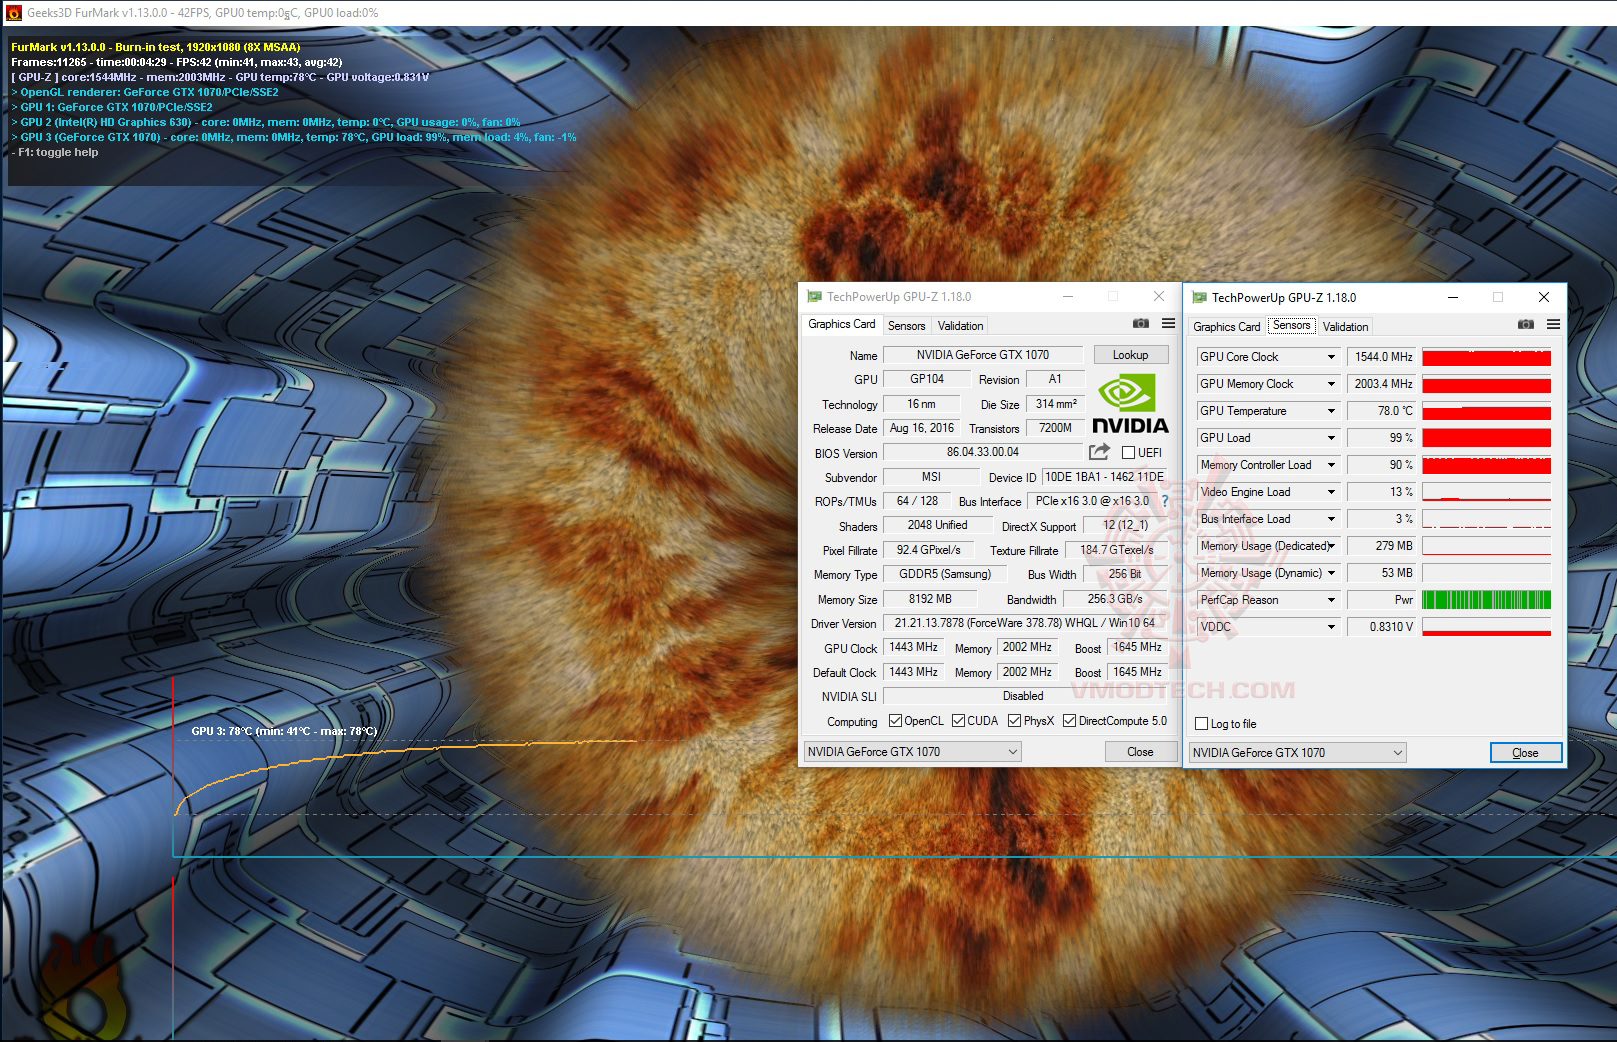Open the hamburger menu in Sensors window
The image size is (1617, 1042).
click(x=1553, y=325)
